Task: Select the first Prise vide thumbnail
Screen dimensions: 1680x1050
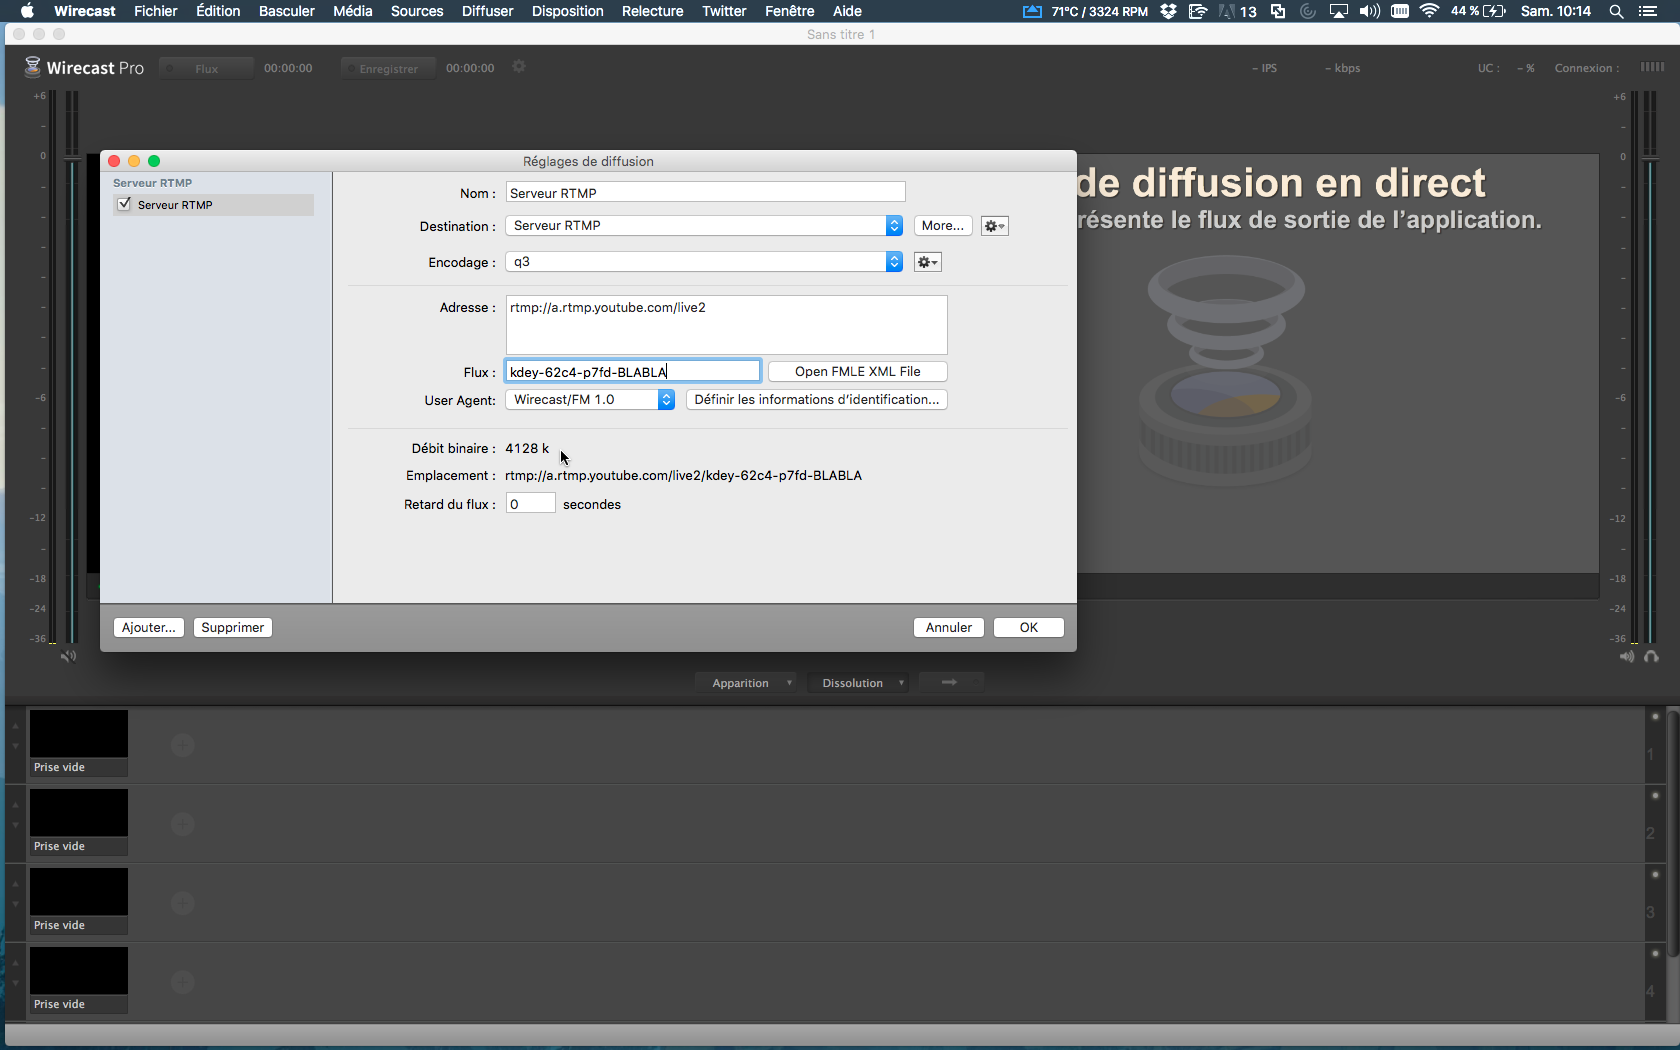Action: coord(79,735)
